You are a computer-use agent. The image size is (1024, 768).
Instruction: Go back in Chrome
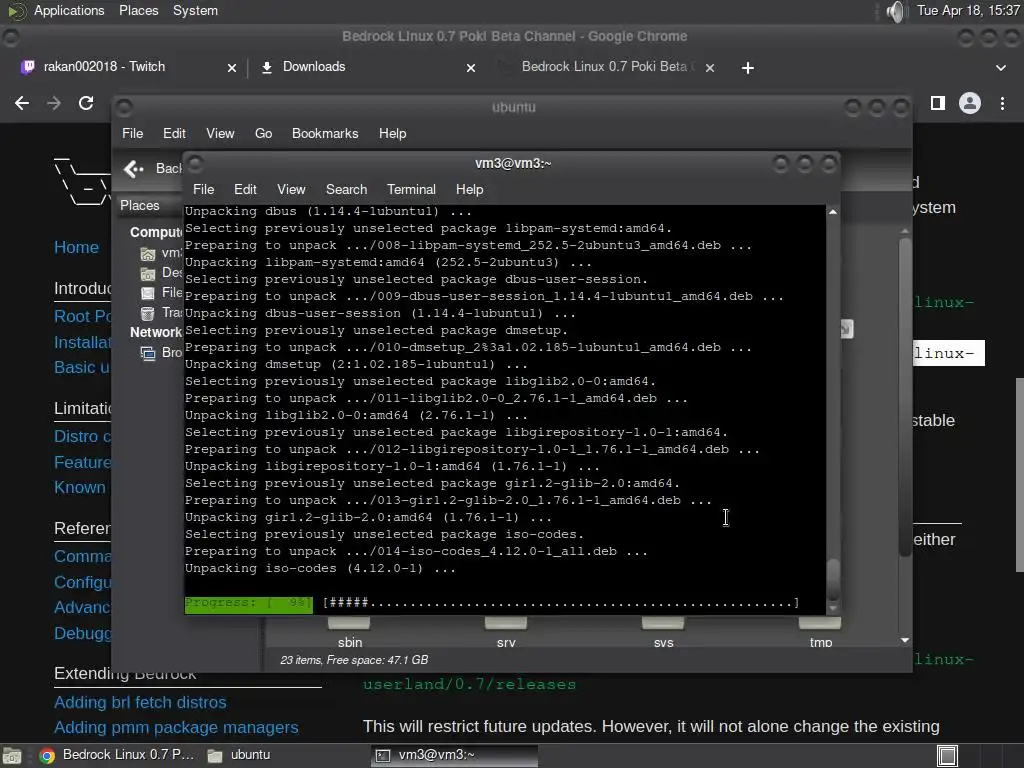(22, 103)
